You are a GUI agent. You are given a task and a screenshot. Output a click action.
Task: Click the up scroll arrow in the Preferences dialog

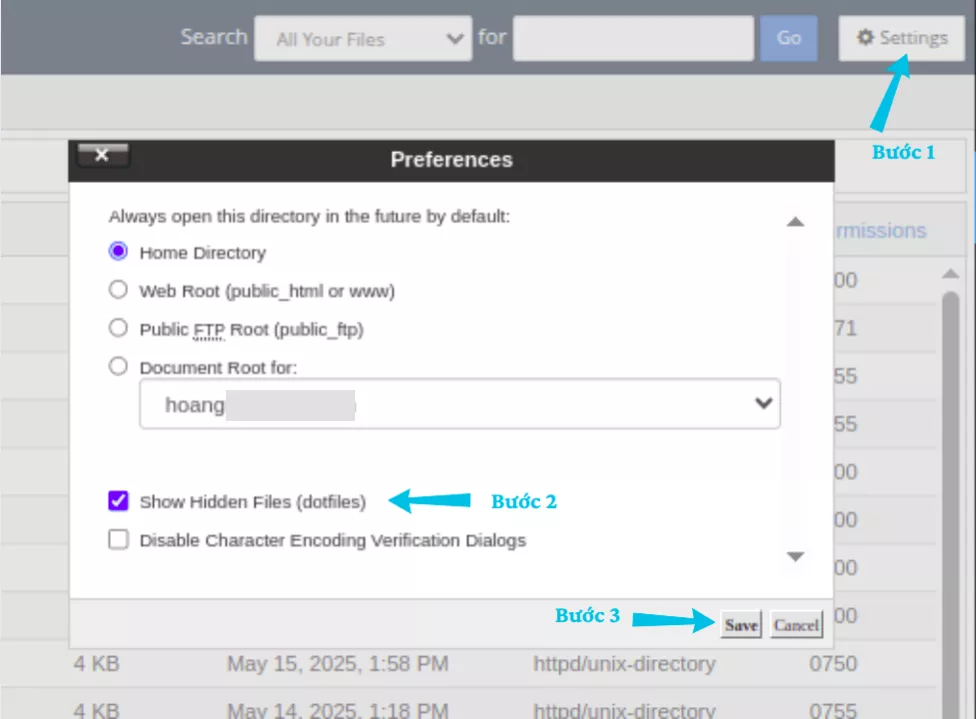(x=797, y=221)
